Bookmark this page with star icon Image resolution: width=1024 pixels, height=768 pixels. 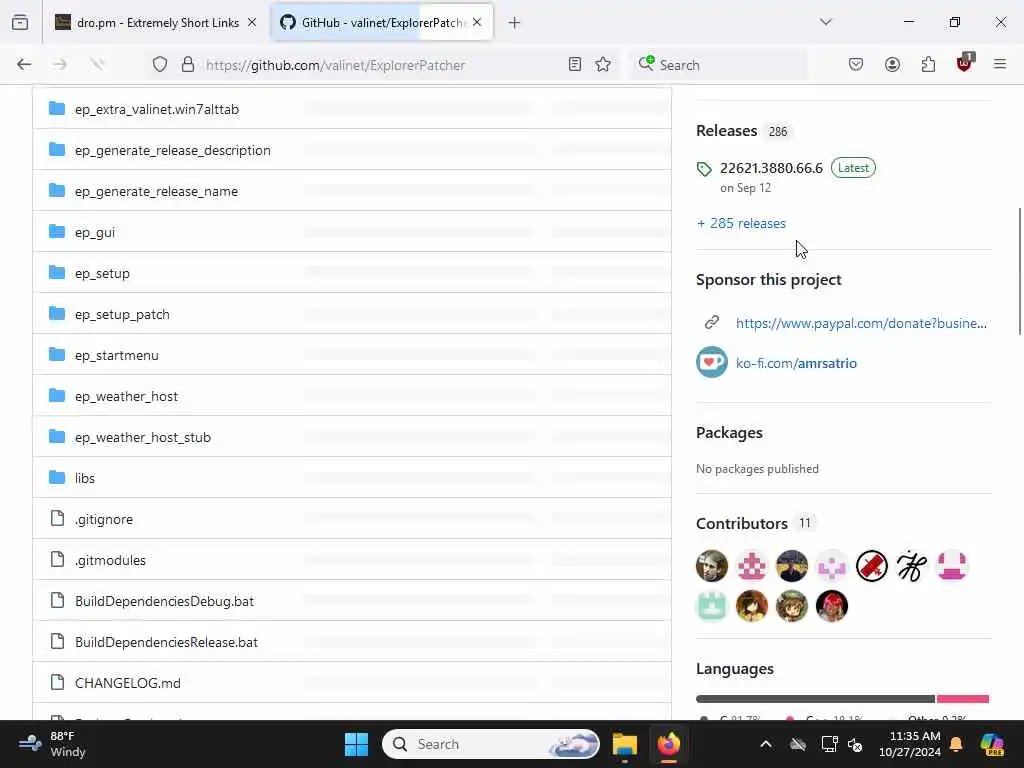pos(603,65)
